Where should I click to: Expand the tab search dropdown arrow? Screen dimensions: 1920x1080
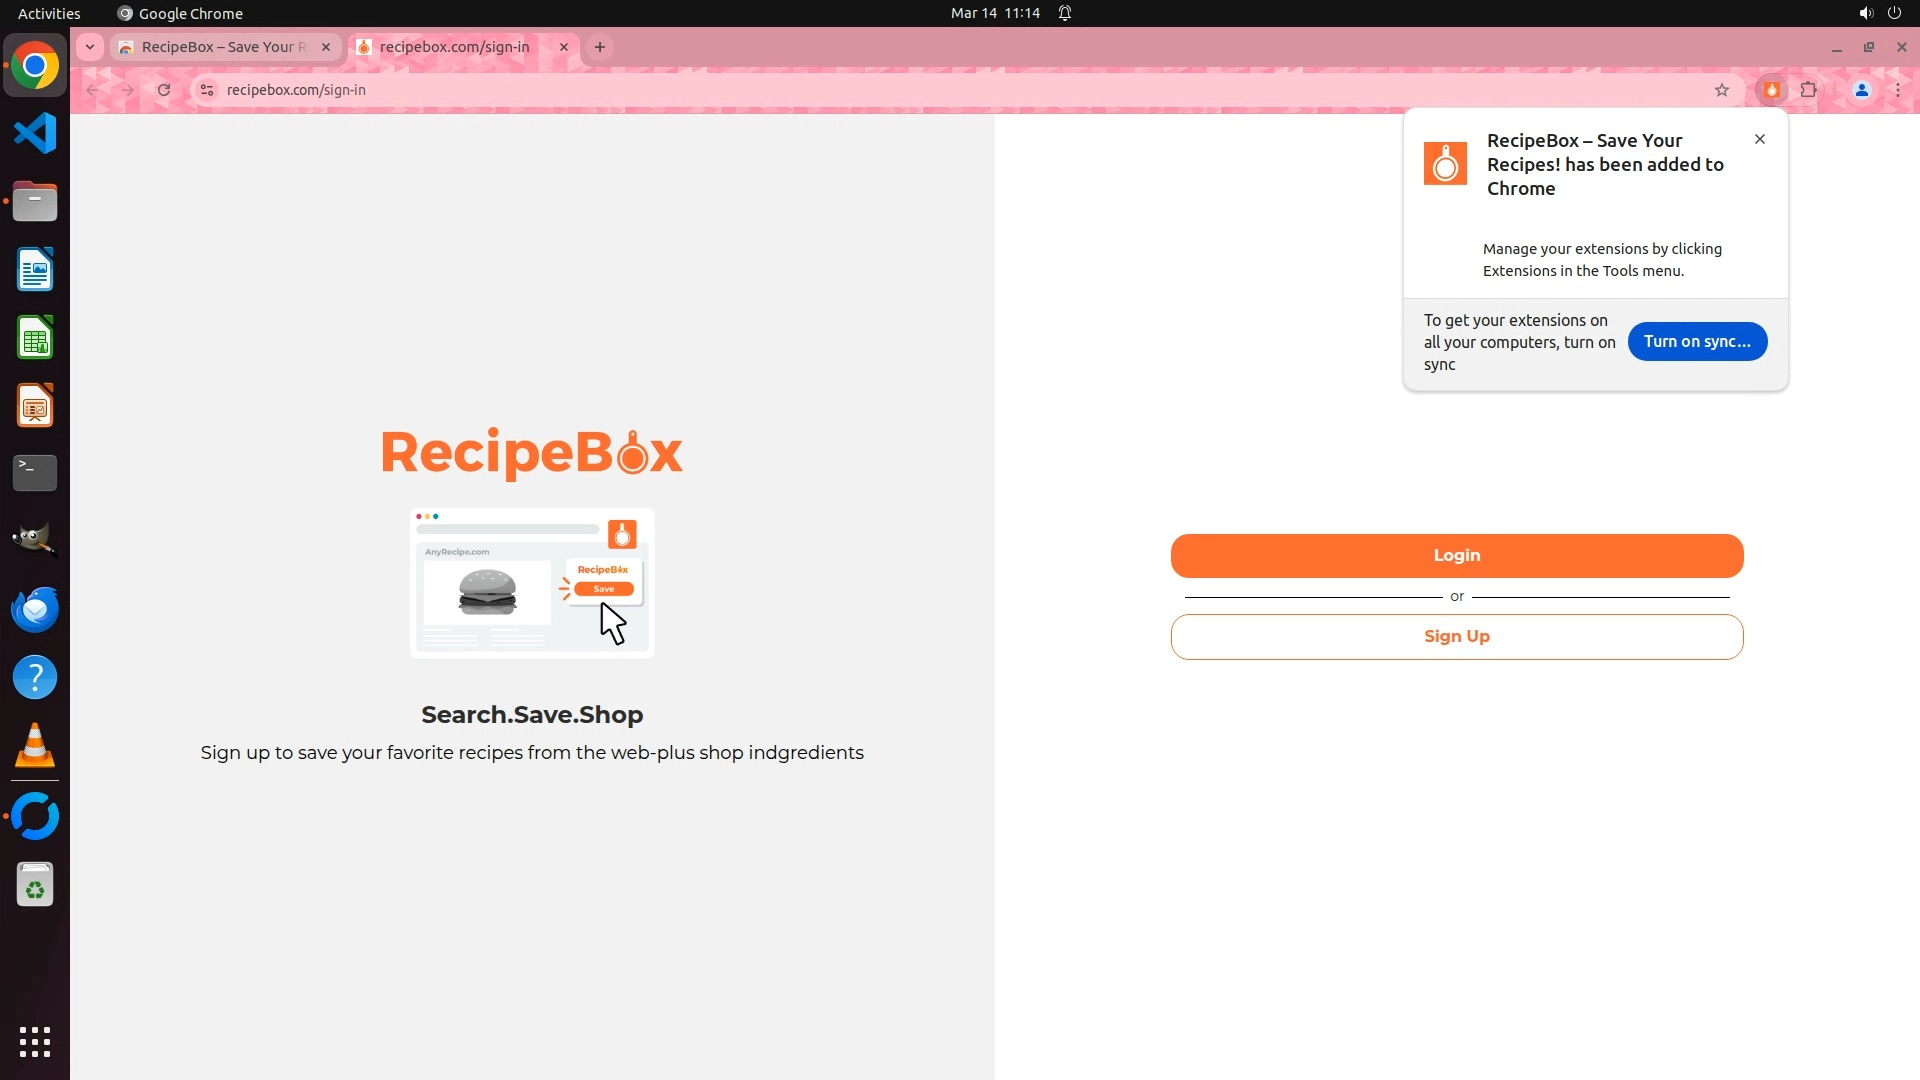[x=90, y=47]
